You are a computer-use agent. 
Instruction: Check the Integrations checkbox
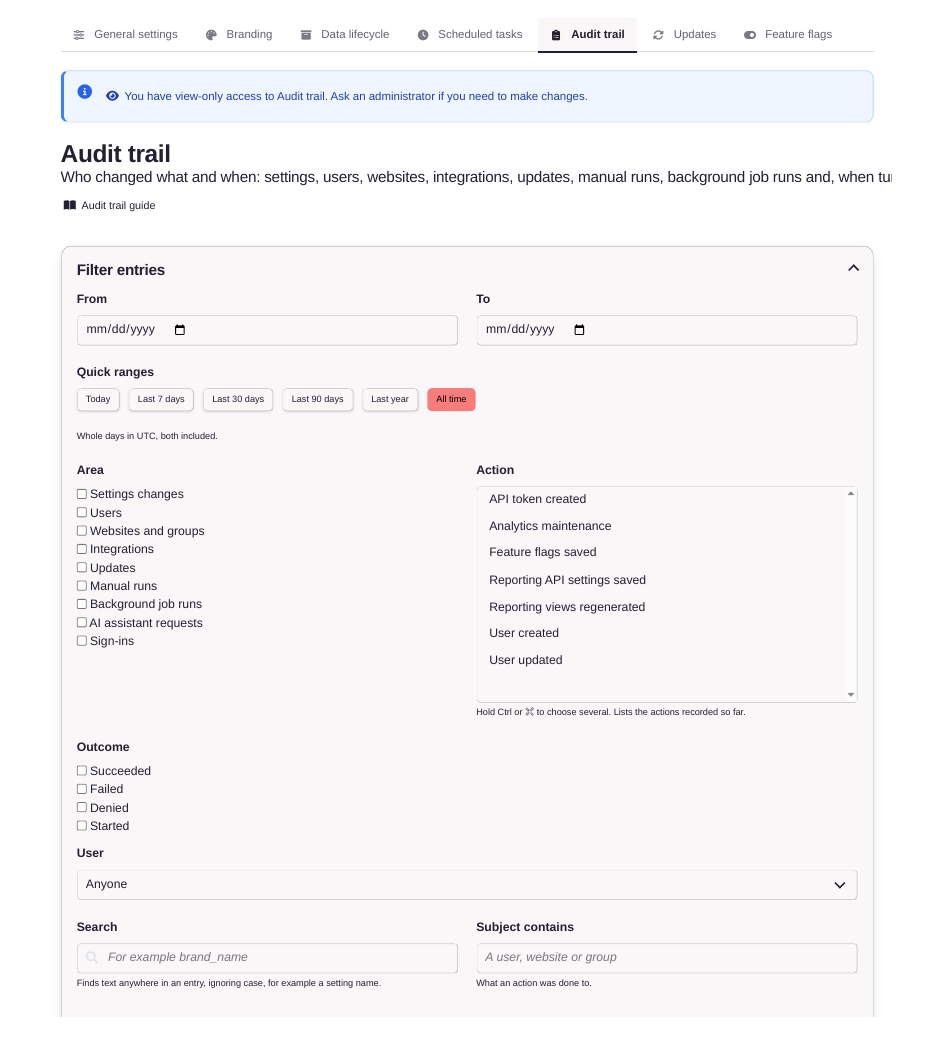click(x=82, y=549)
